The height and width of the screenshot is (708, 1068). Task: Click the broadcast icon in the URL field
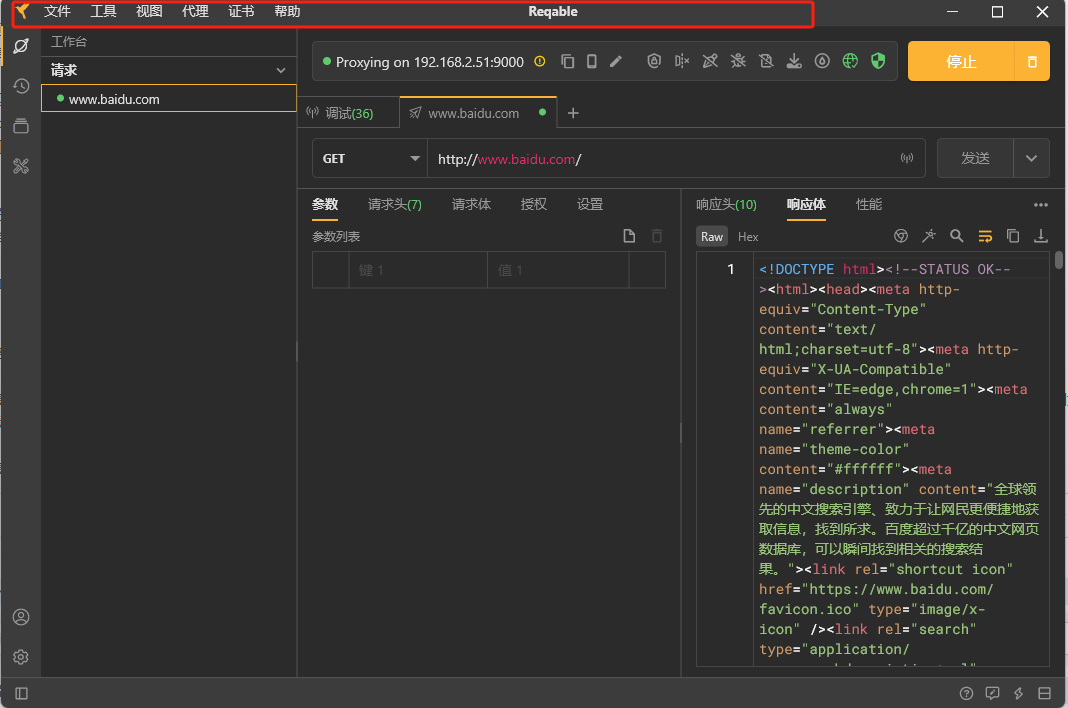tap(907, 158)
